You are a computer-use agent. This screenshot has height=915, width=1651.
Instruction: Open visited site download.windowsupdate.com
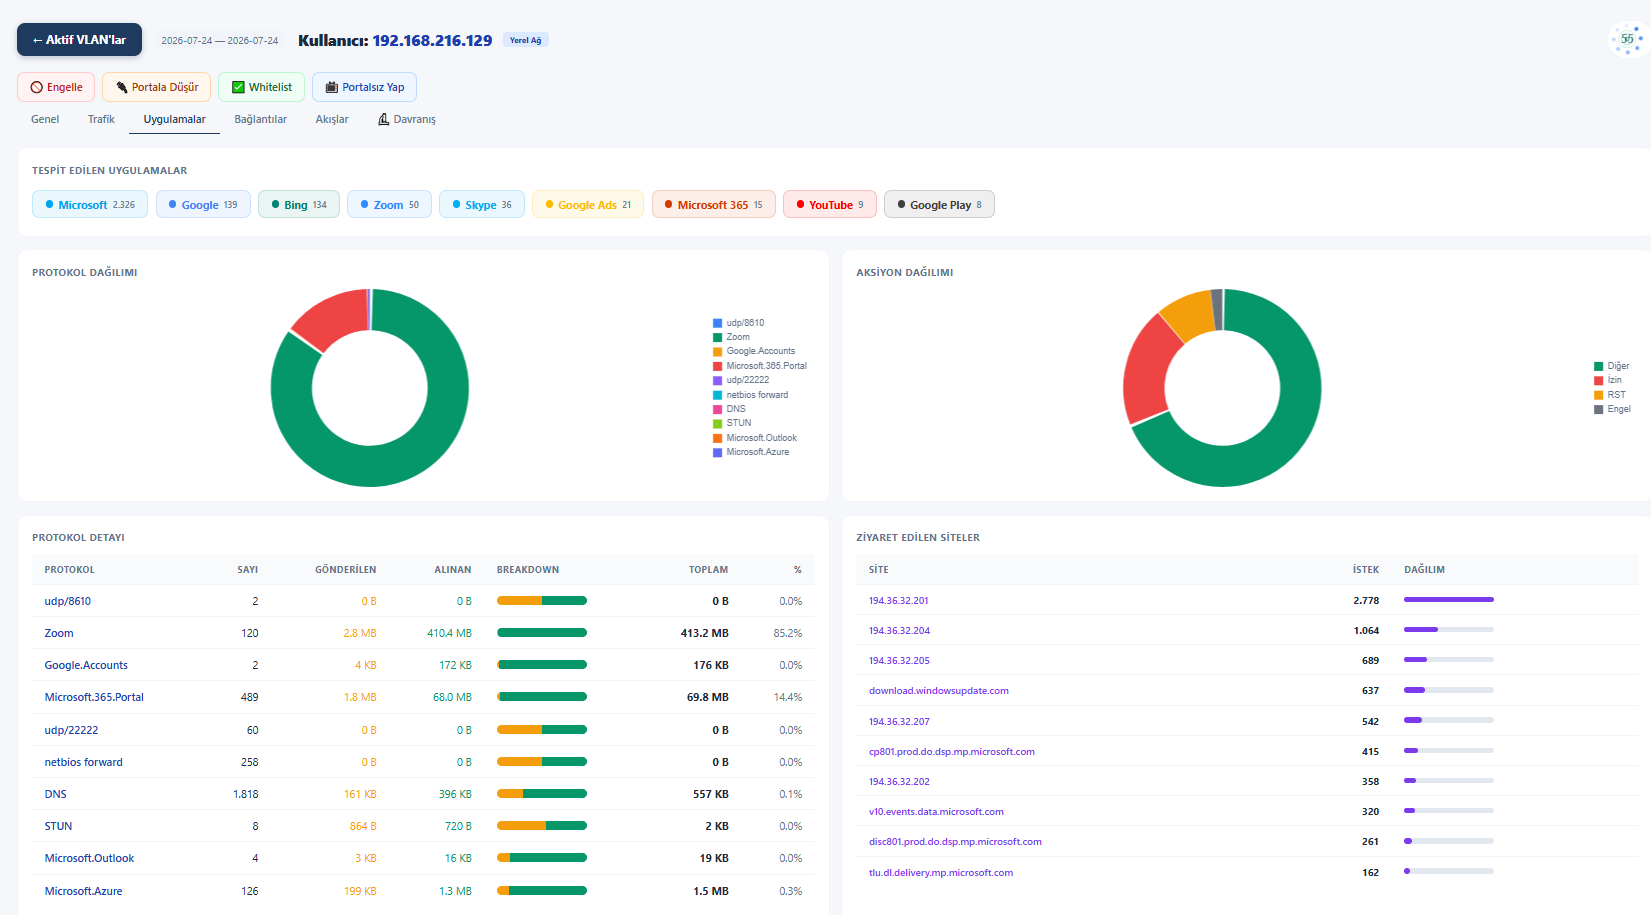[939, 691]
